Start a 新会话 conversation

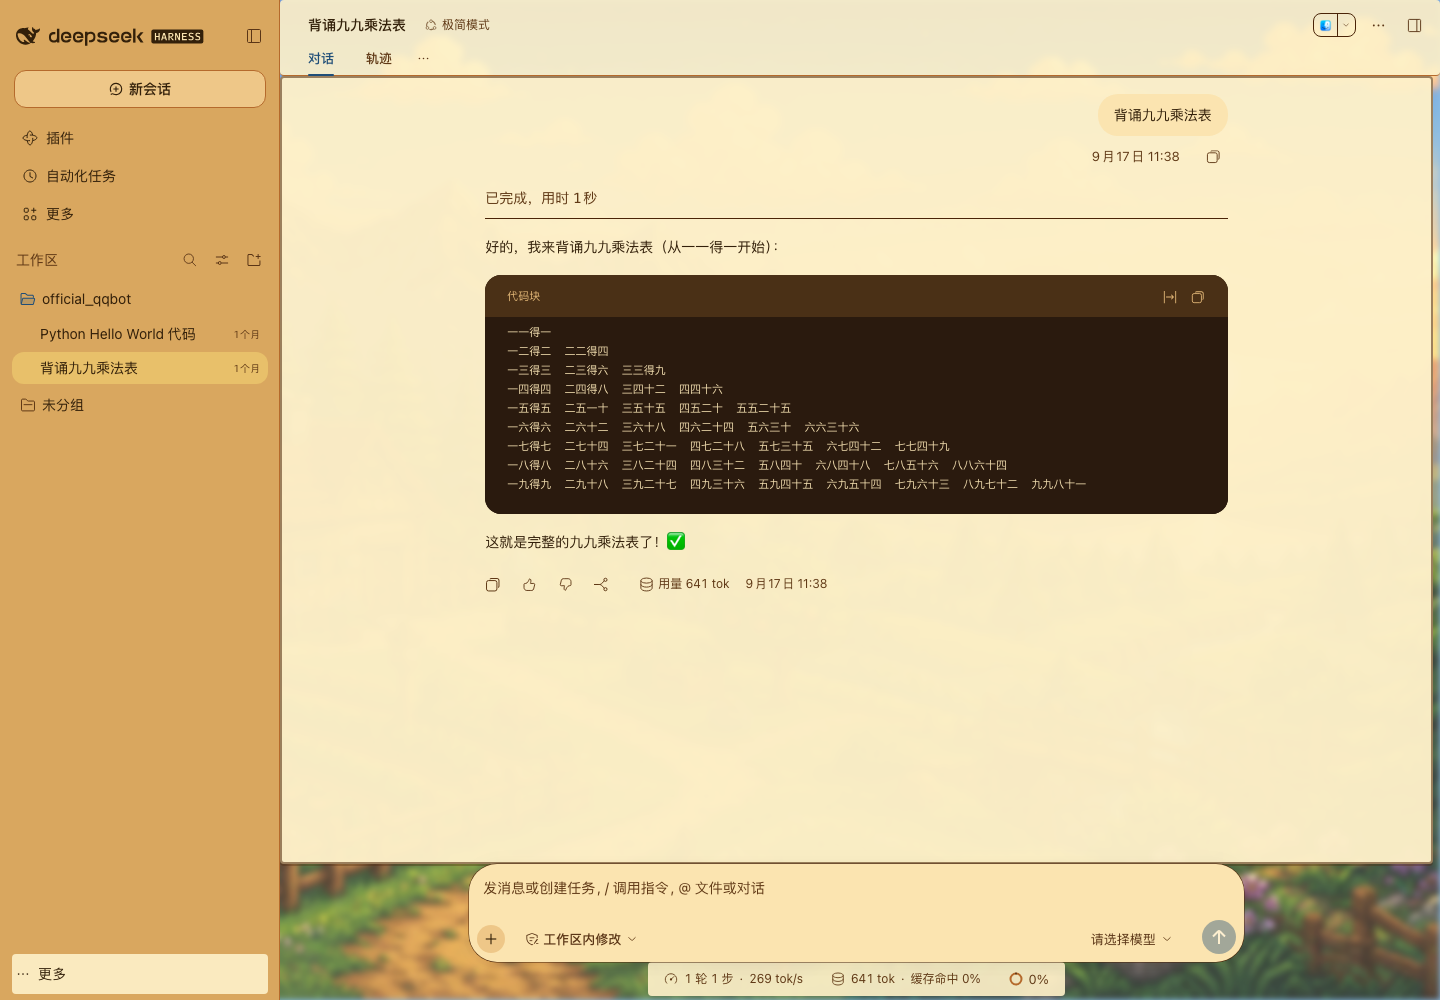(140, 89)
